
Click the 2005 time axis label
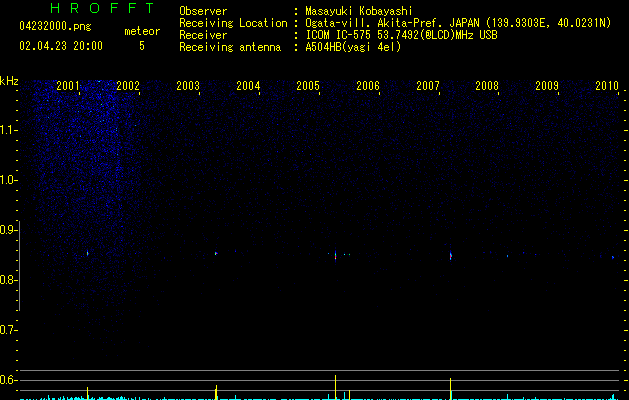point(308,86)
